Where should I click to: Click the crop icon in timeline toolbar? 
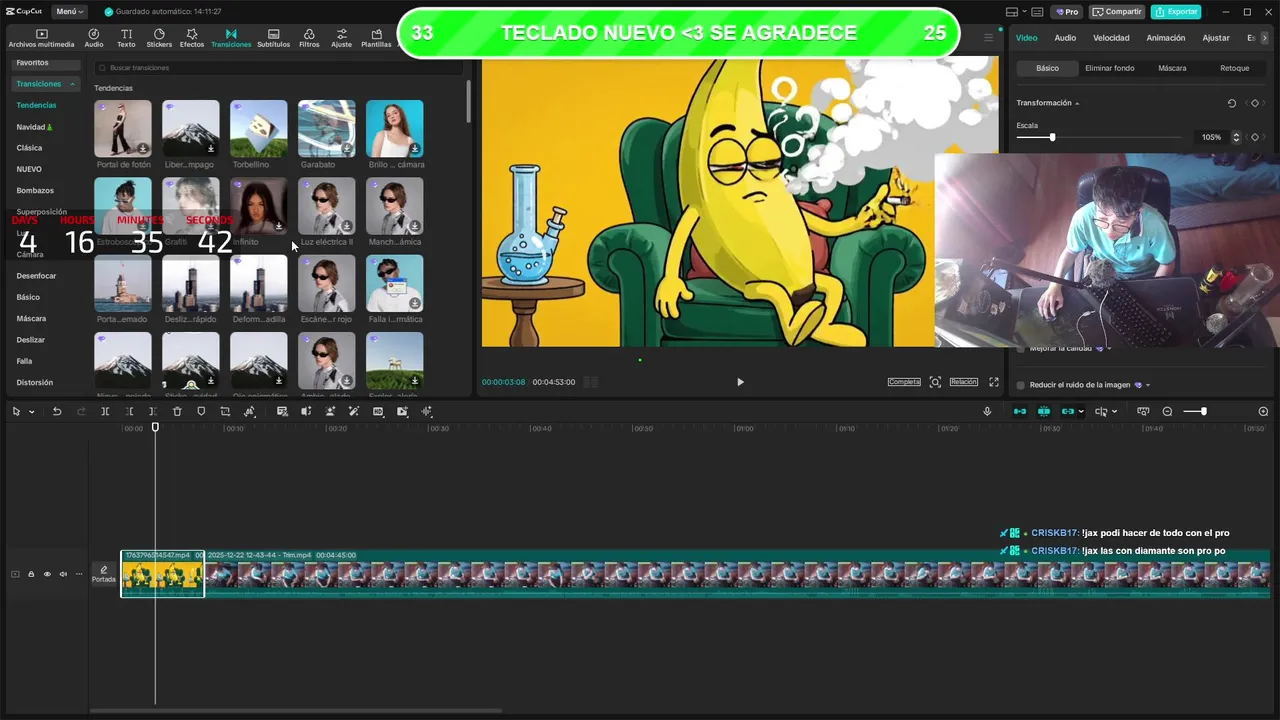pos(225,411)
